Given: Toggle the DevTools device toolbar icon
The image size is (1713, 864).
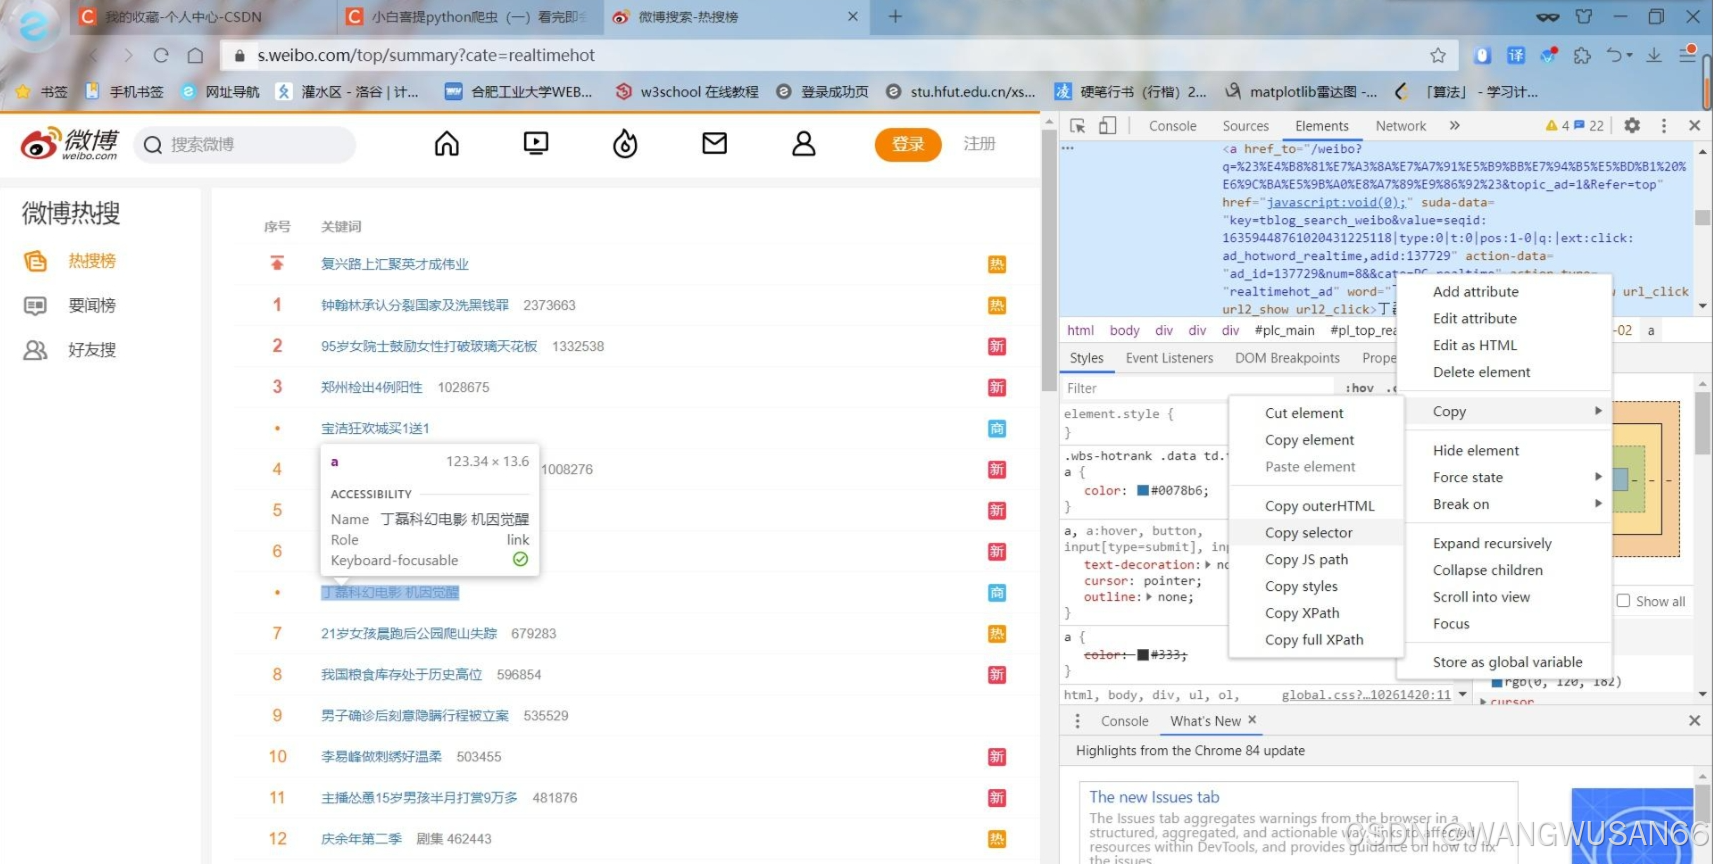Looking at the screenshot, I should point(1107,126).
